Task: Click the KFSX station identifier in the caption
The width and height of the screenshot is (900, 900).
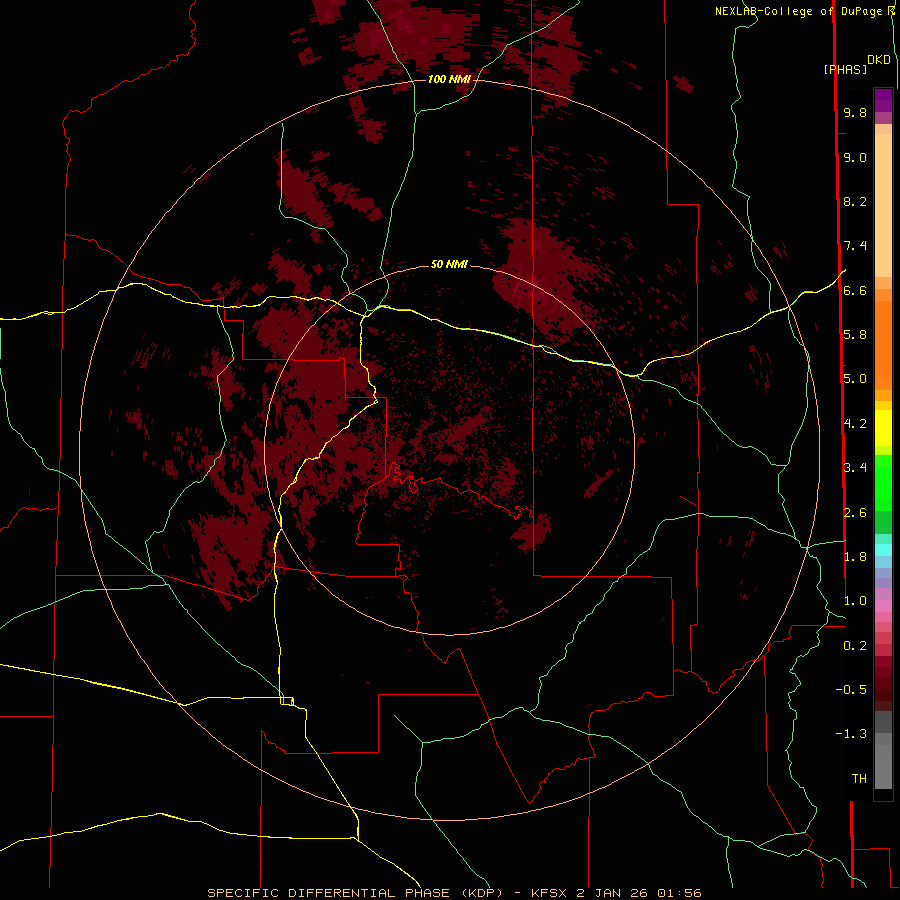Action: (550, 893)
